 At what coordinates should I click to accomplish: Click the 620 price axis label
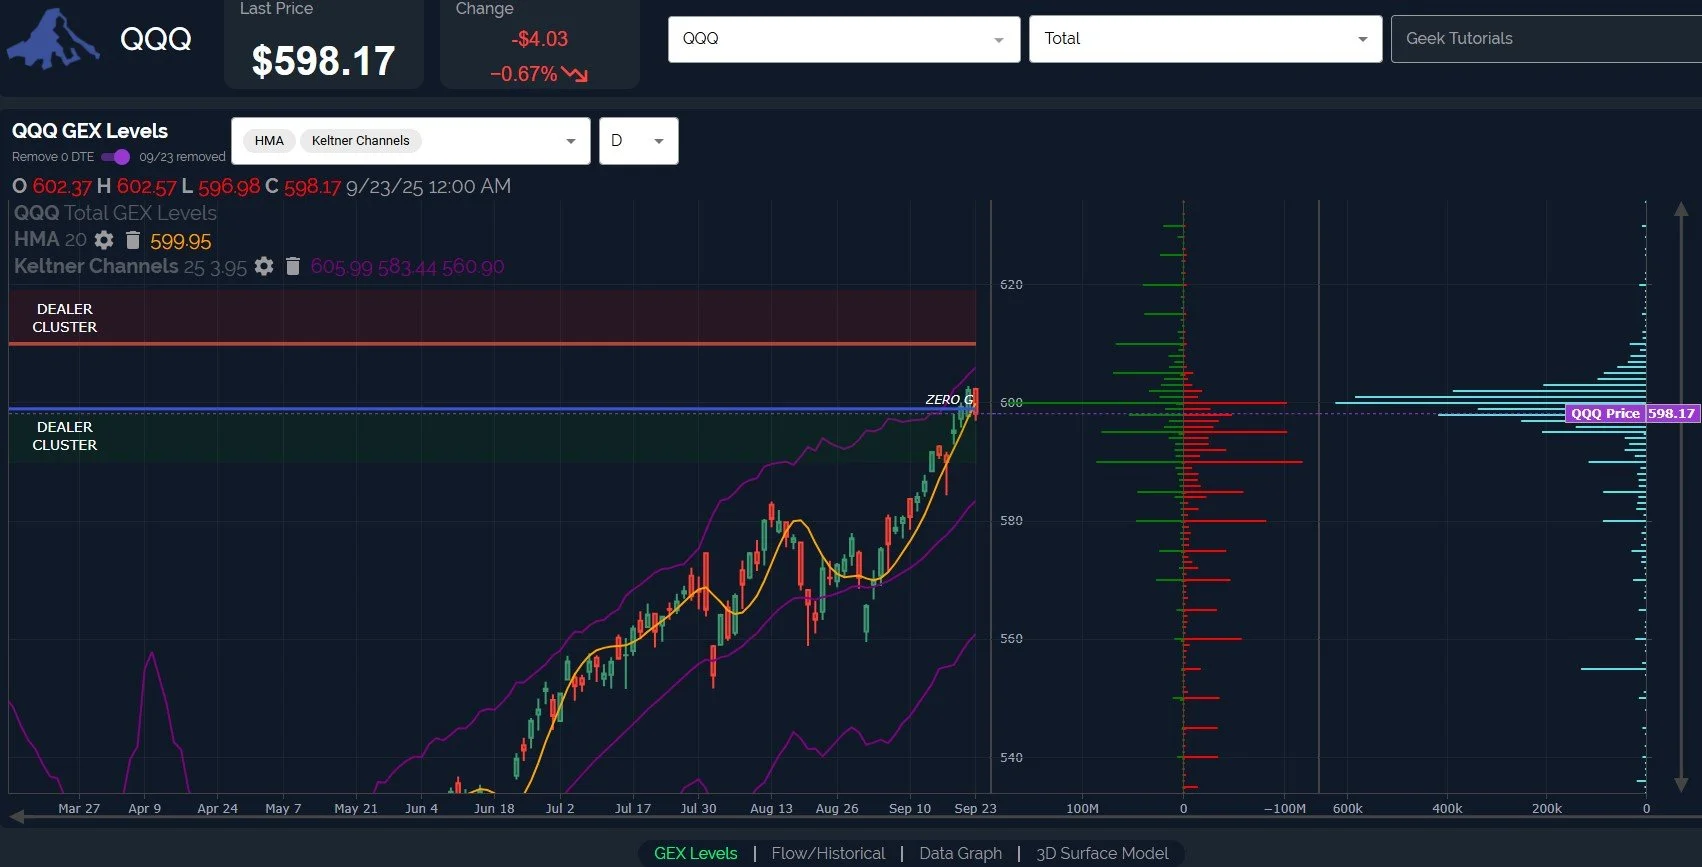point(1011,285)
